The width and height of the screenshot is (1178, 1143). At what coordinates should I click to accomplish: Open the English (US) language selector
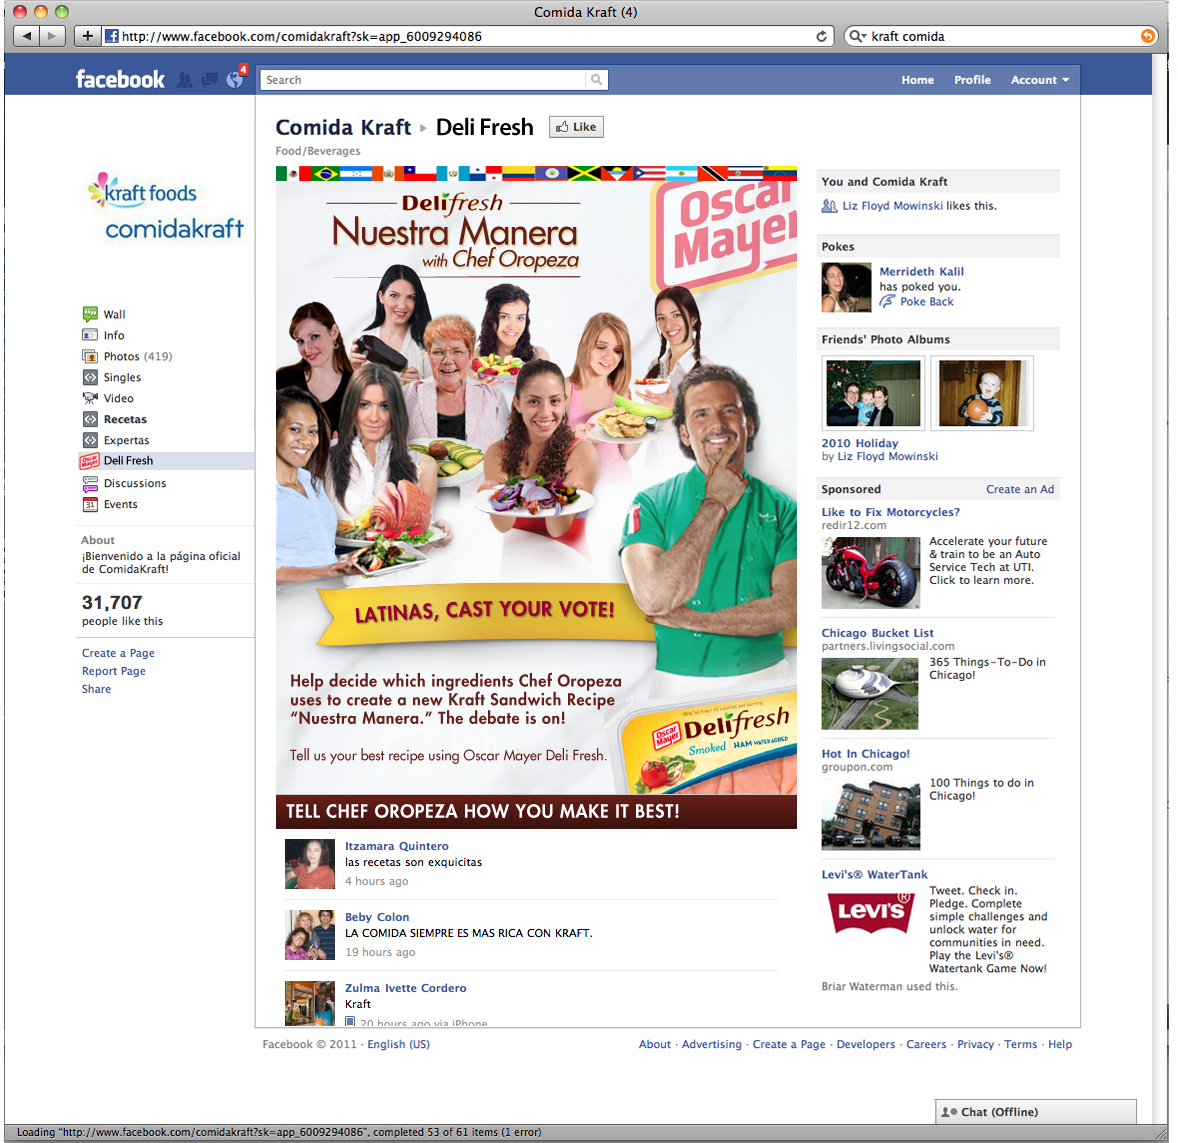398,1044
